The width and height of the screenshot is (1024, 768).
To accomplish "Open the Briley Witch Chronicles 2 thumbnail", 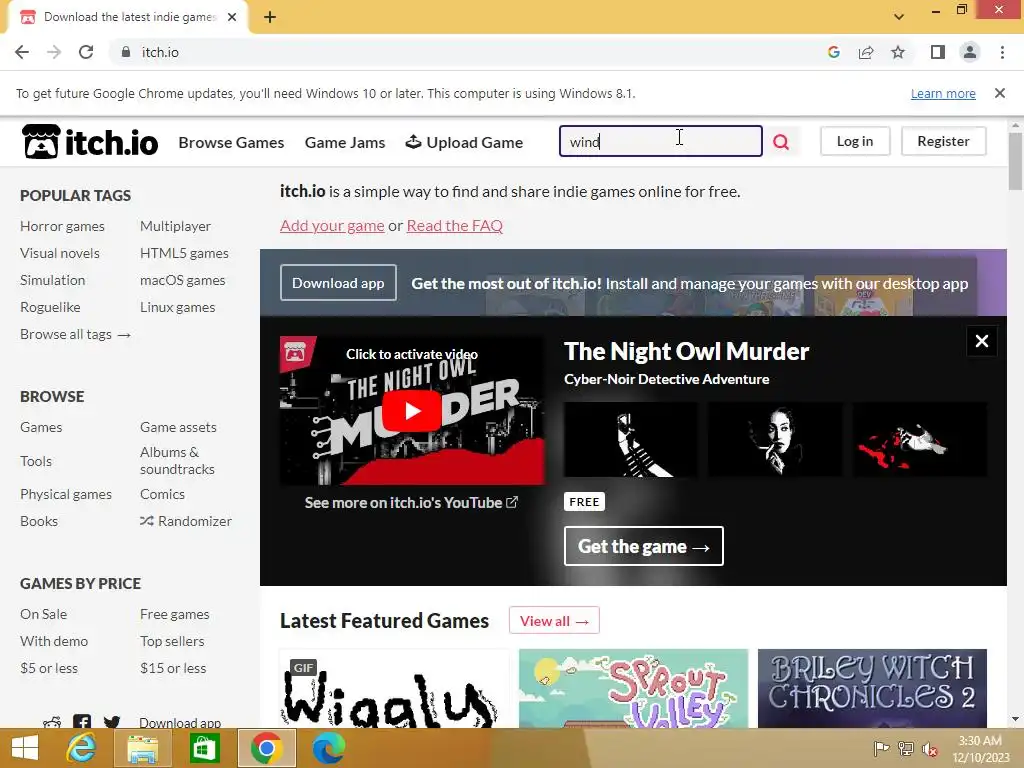I will point(872,688).
